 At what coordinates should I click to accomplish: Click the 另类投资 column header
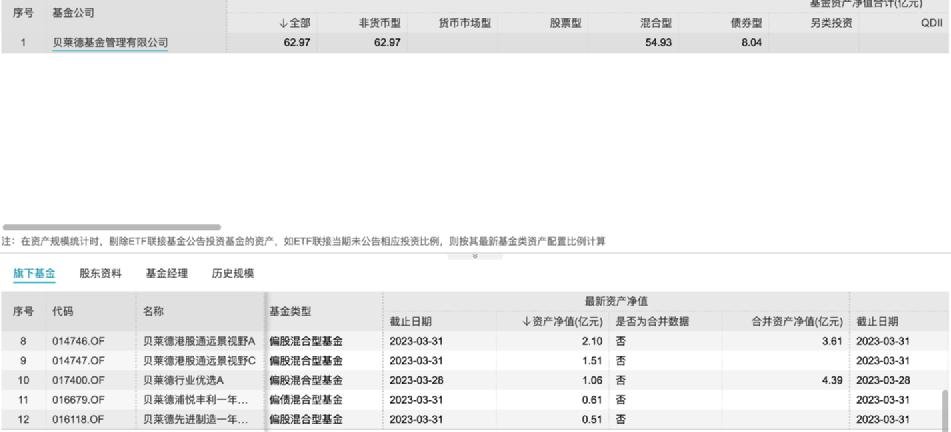point(832,24)
